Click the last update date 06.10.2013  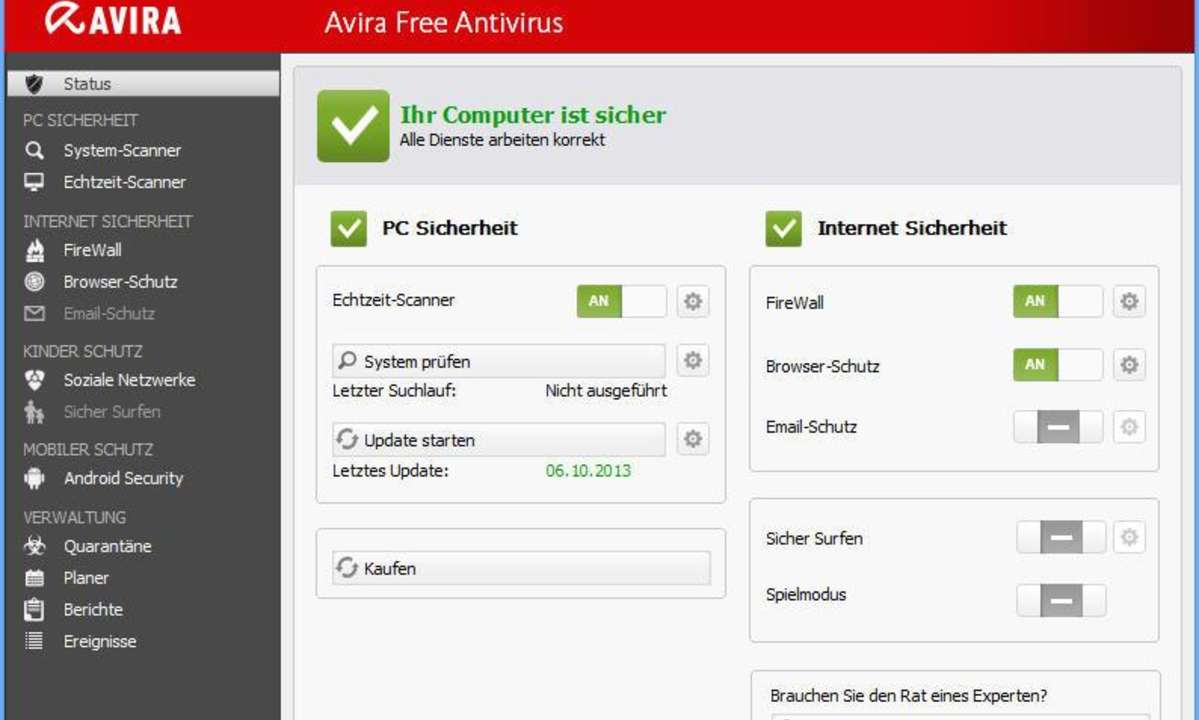[x=588, y=471]
